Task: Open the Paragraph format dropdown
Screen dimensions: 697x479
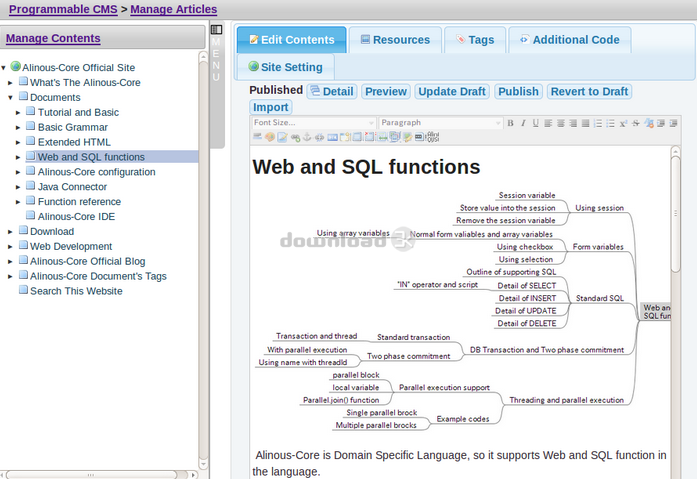Action: click(x=441, y=123)
